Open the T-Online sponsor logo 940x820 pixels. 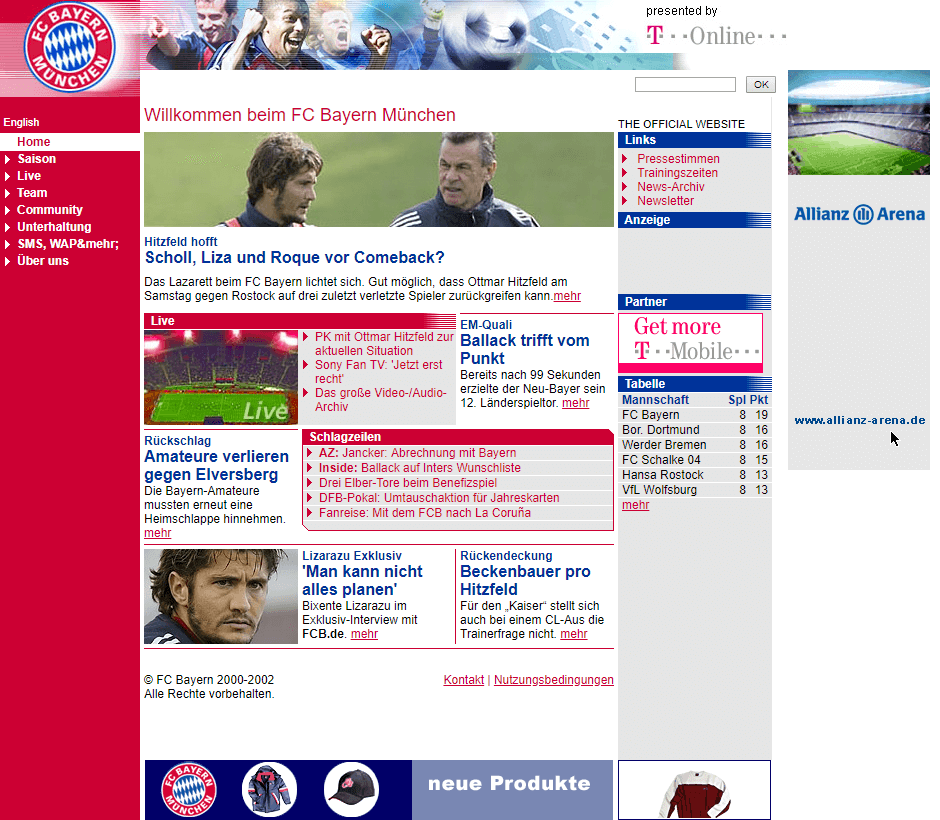[716, 36]
